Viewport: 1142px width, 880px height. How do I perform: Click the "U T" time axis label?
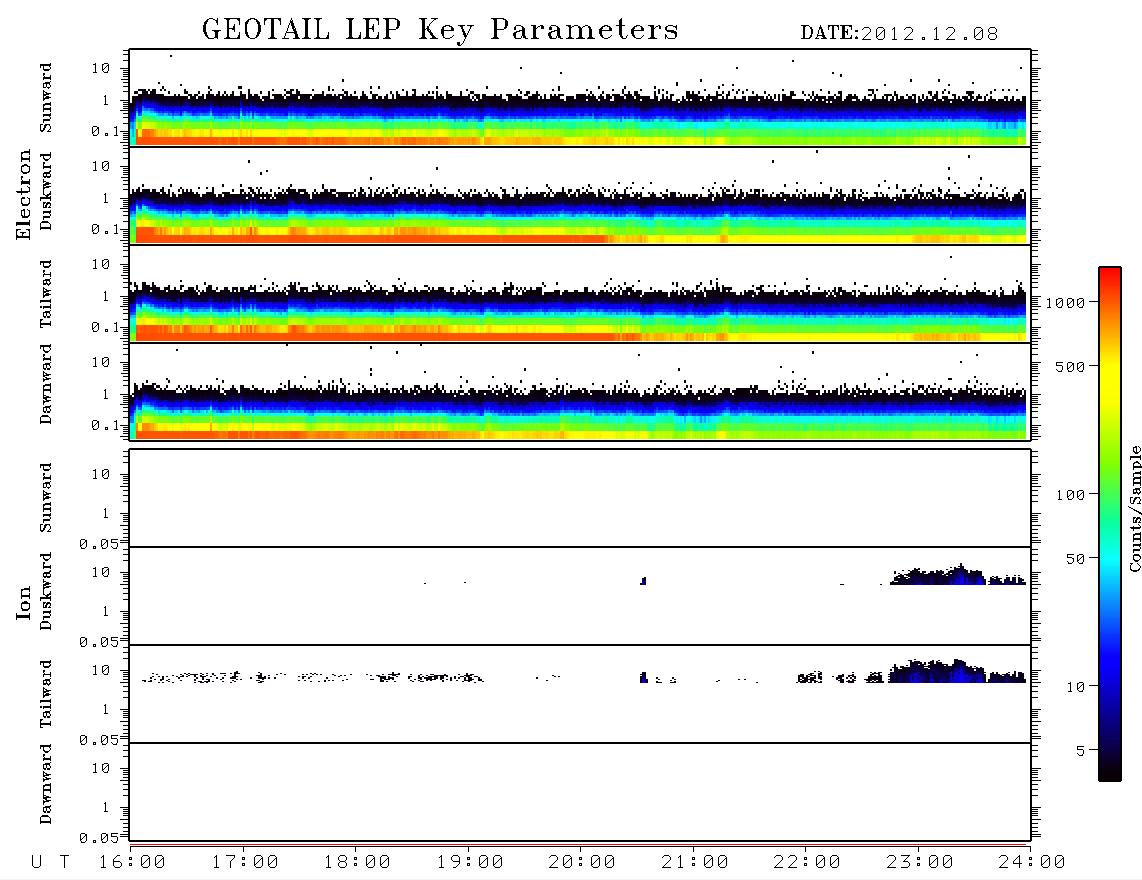tap(50, 862)
